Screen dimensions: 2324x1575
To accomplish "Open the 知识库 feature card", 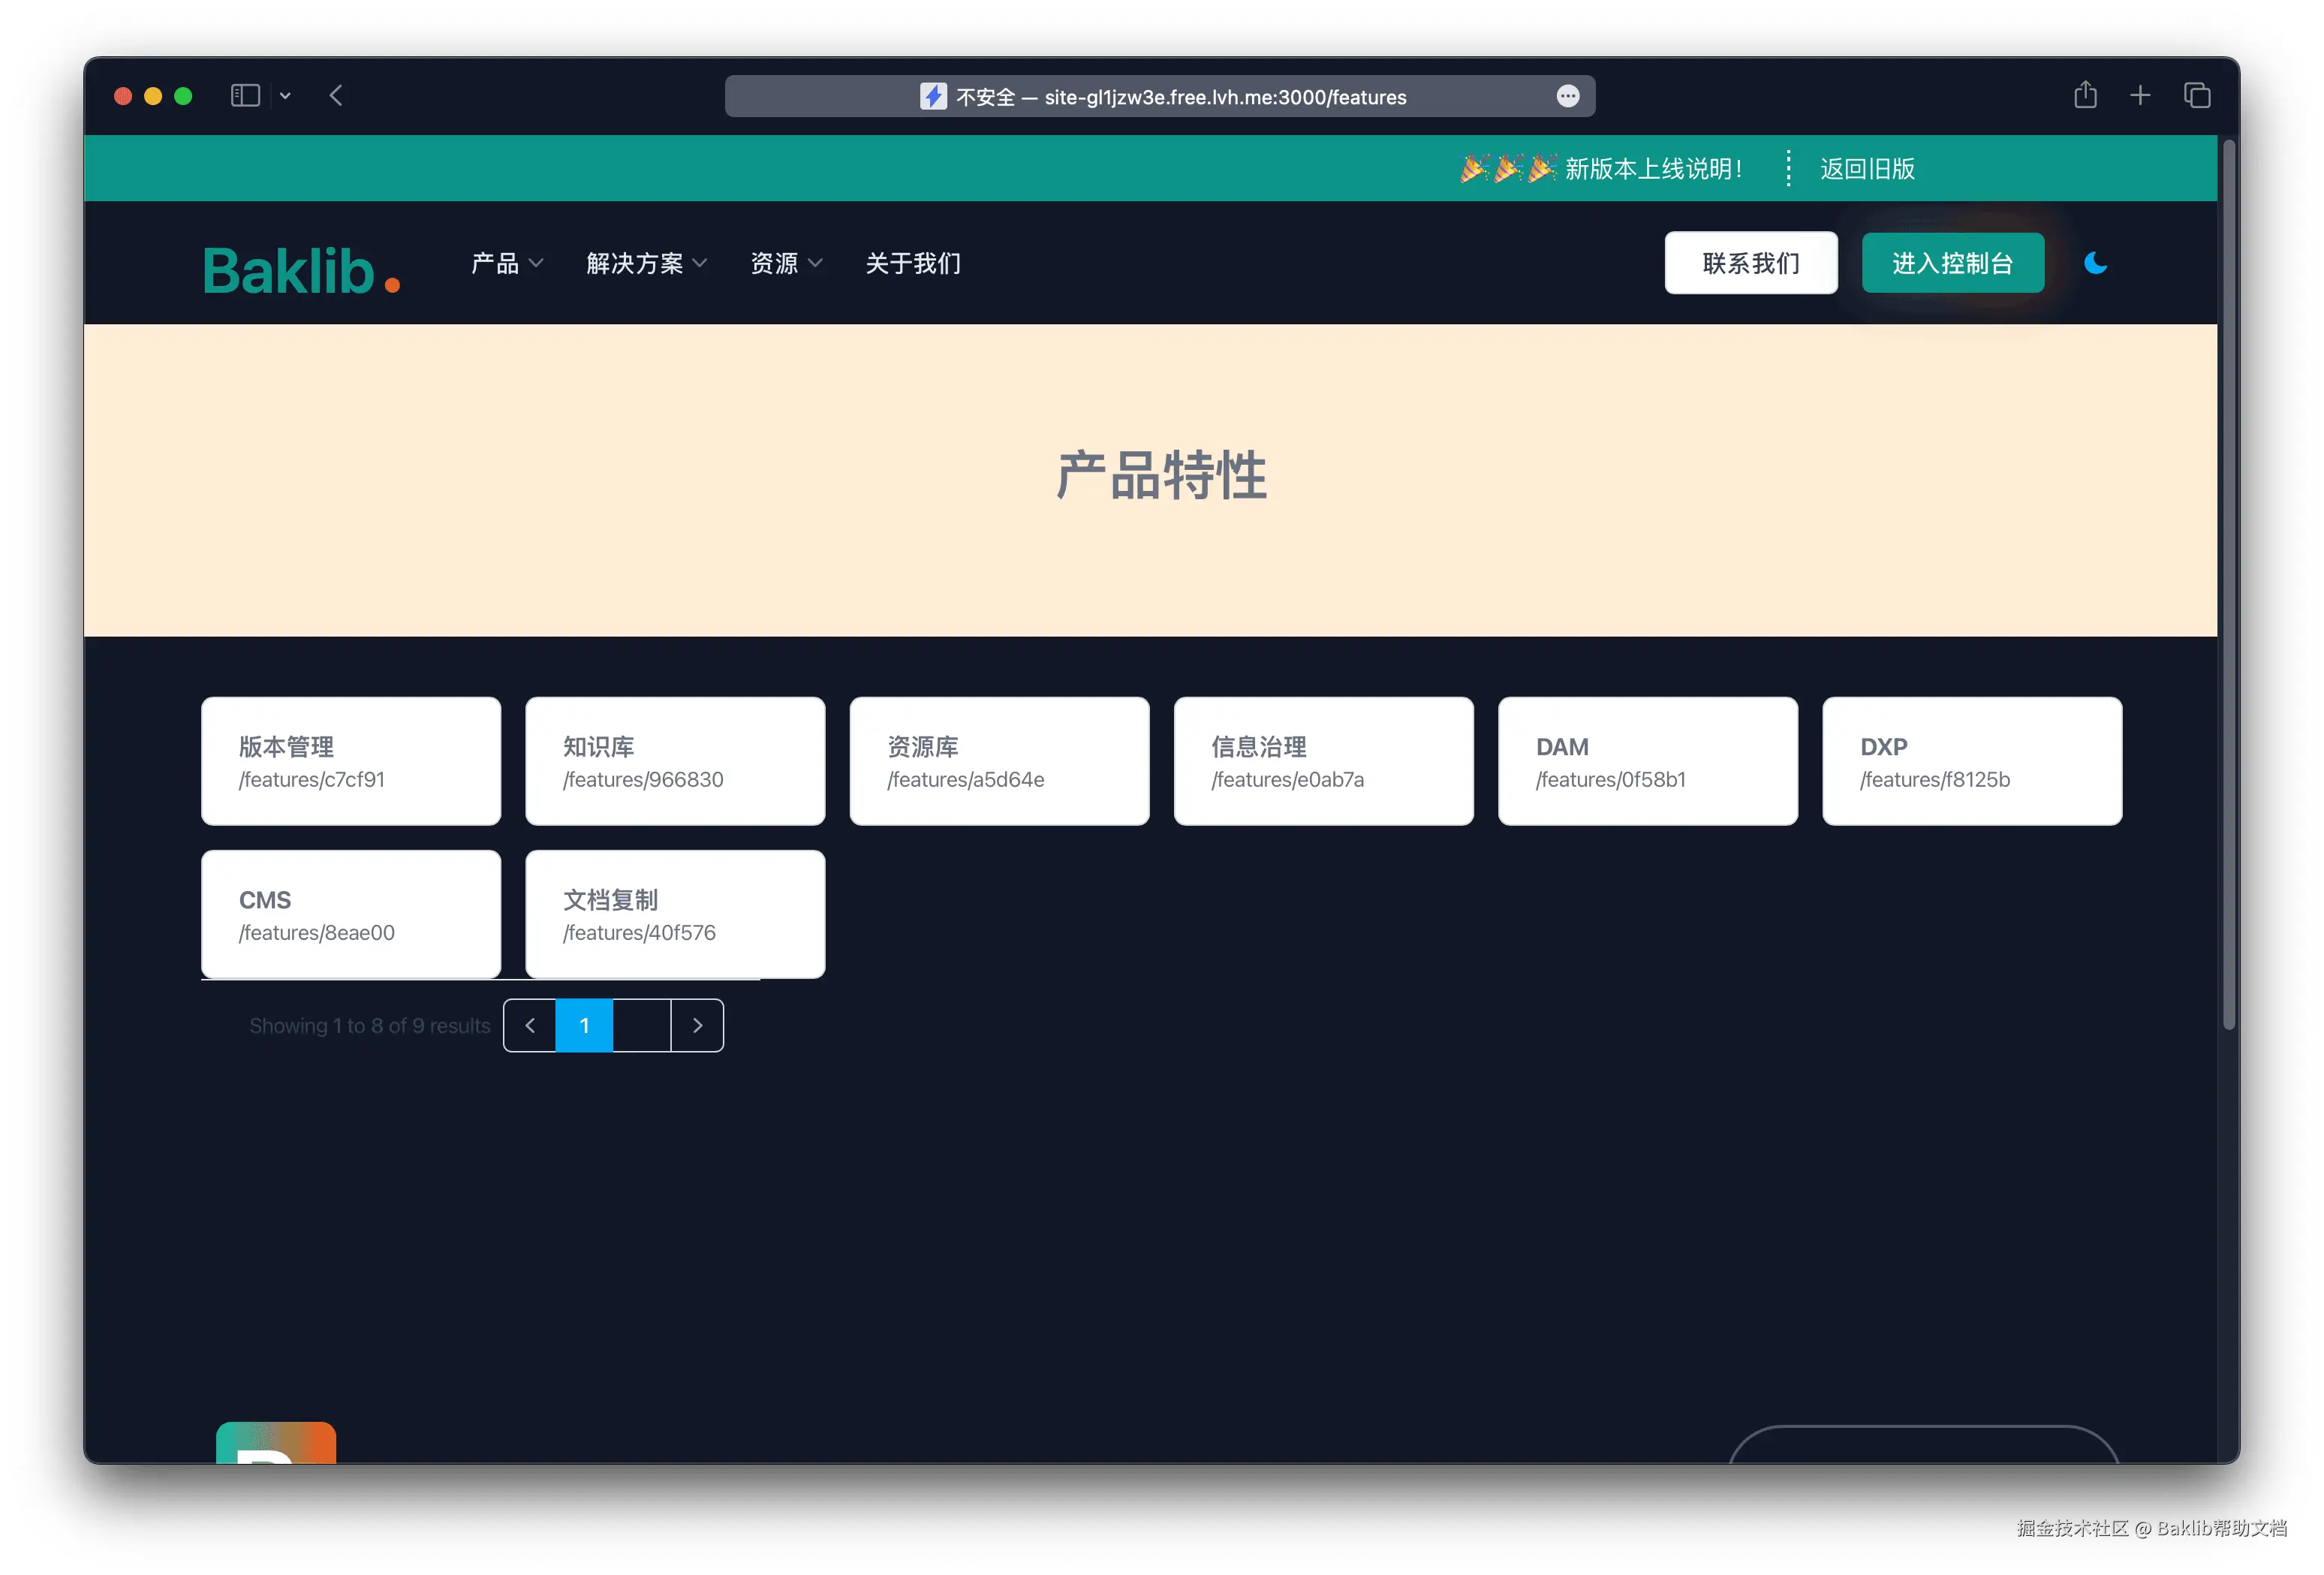I will pyautogui.click(x=675, y=761).
